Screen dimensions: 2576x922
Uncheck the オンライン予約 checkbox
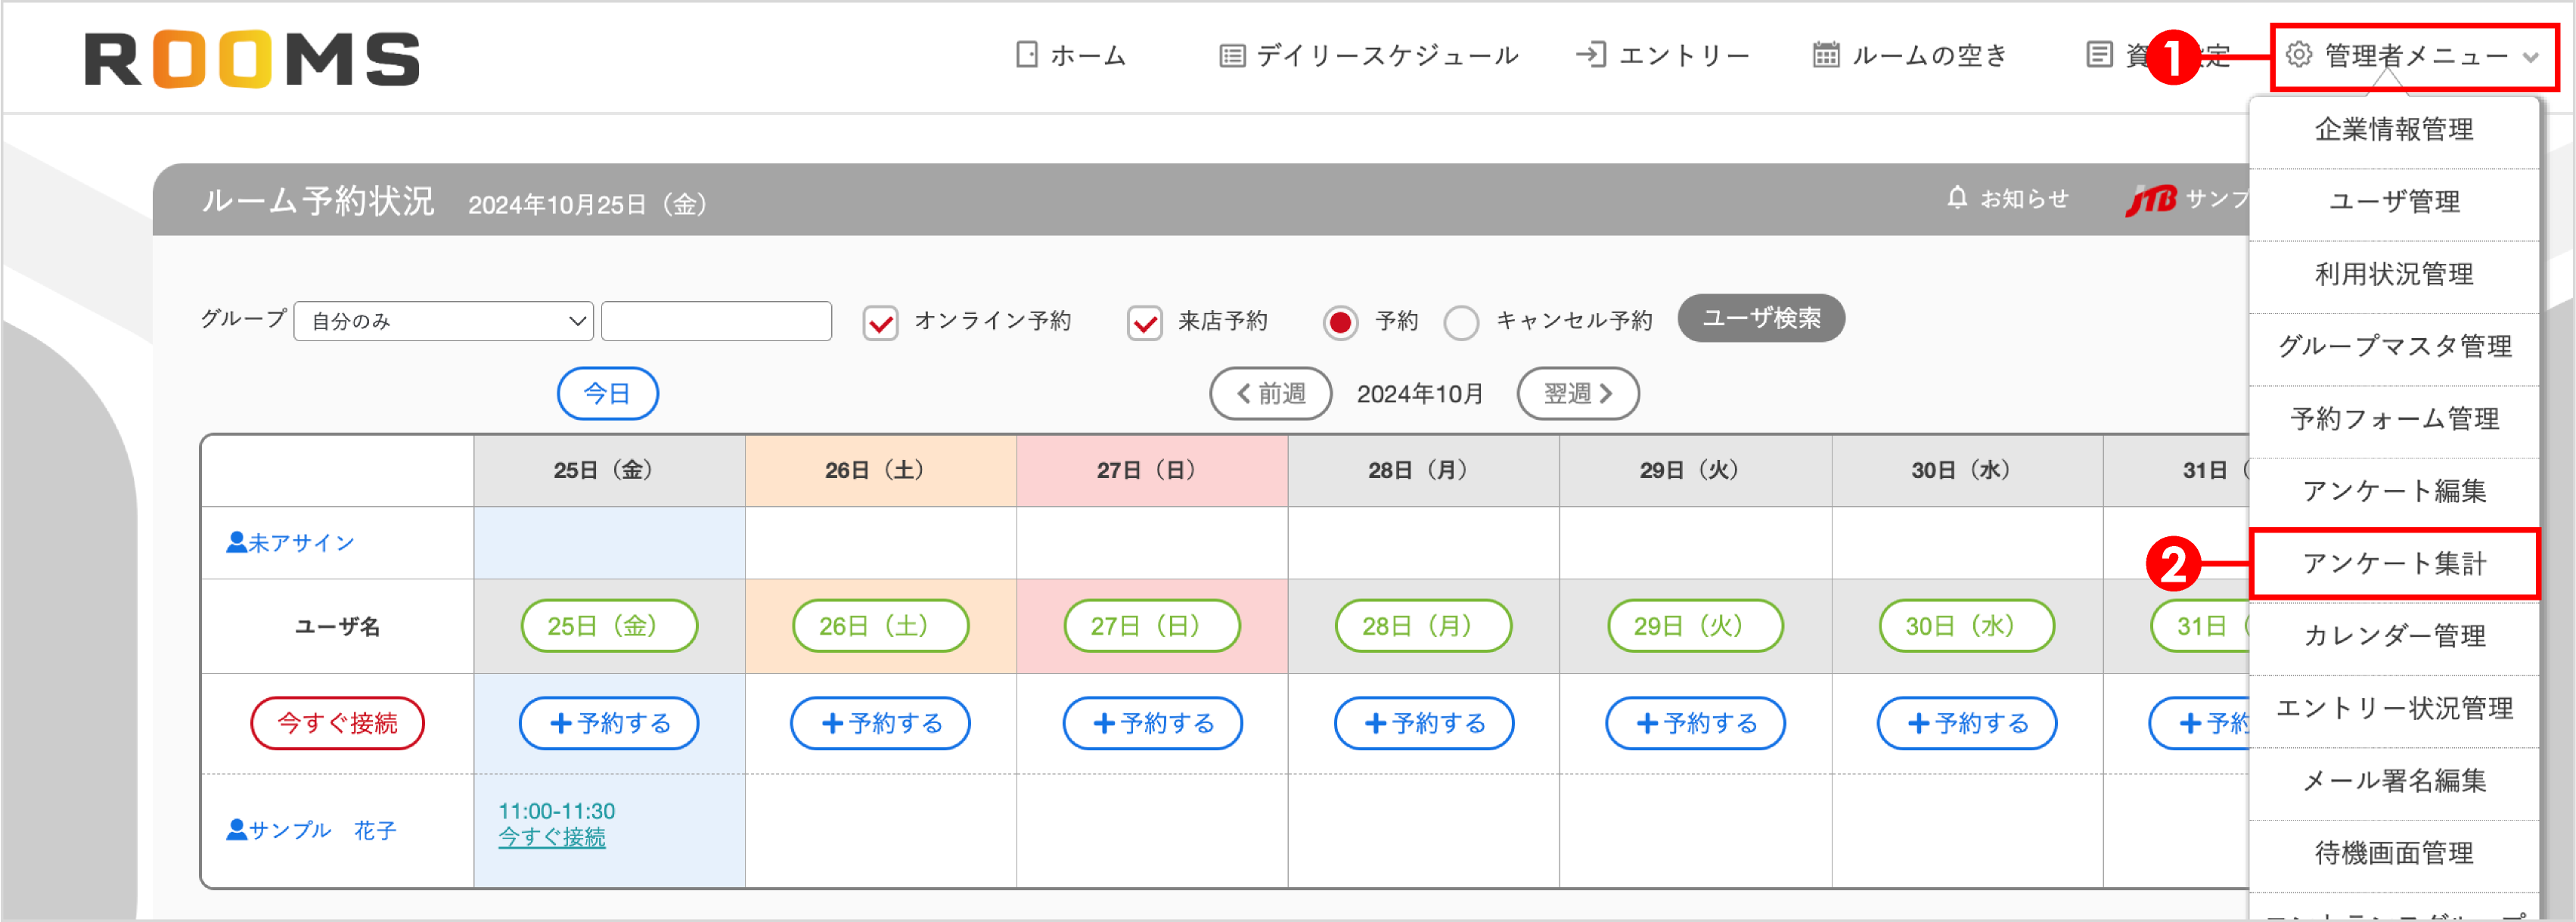880,322
